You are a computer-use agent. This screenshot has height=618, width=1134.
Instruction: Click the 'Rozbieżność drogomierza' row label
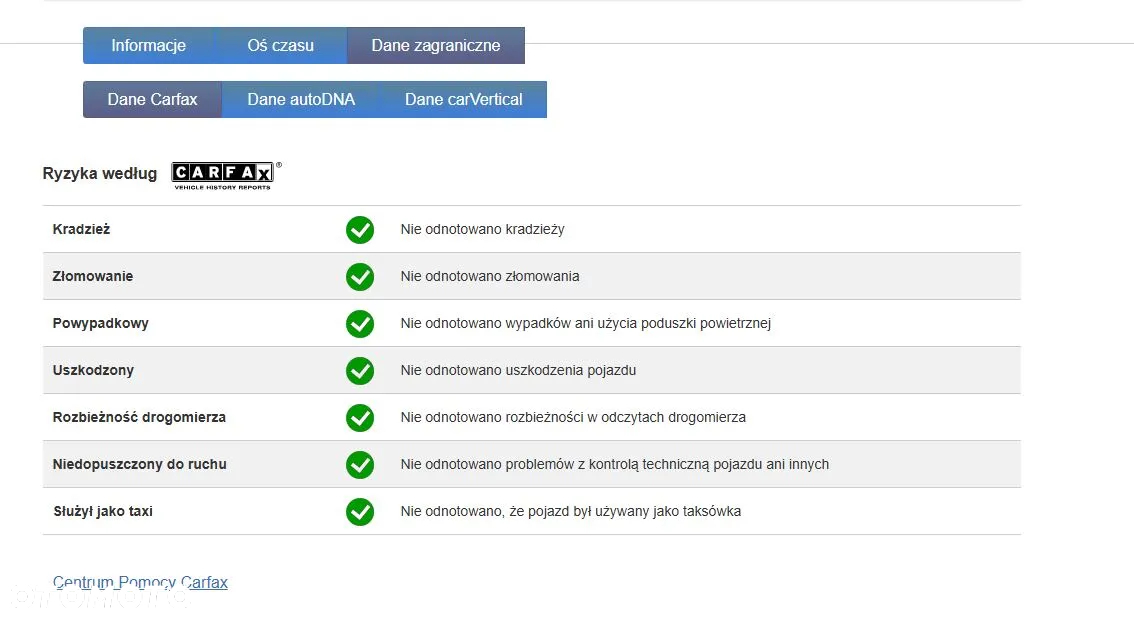tap(139, 417)
